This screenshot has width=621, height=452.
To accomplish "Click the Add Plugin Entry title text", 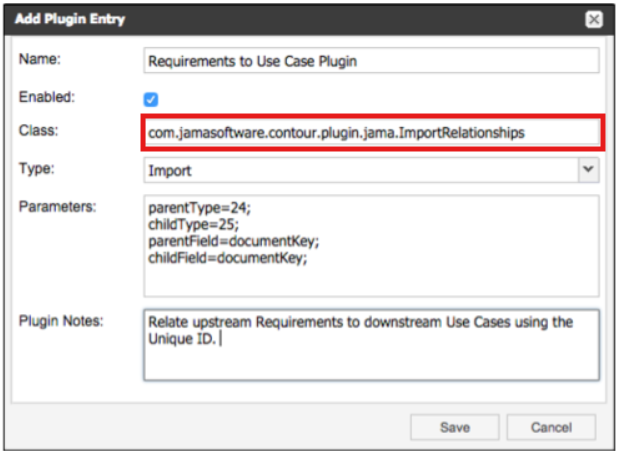I will [70, 19].
